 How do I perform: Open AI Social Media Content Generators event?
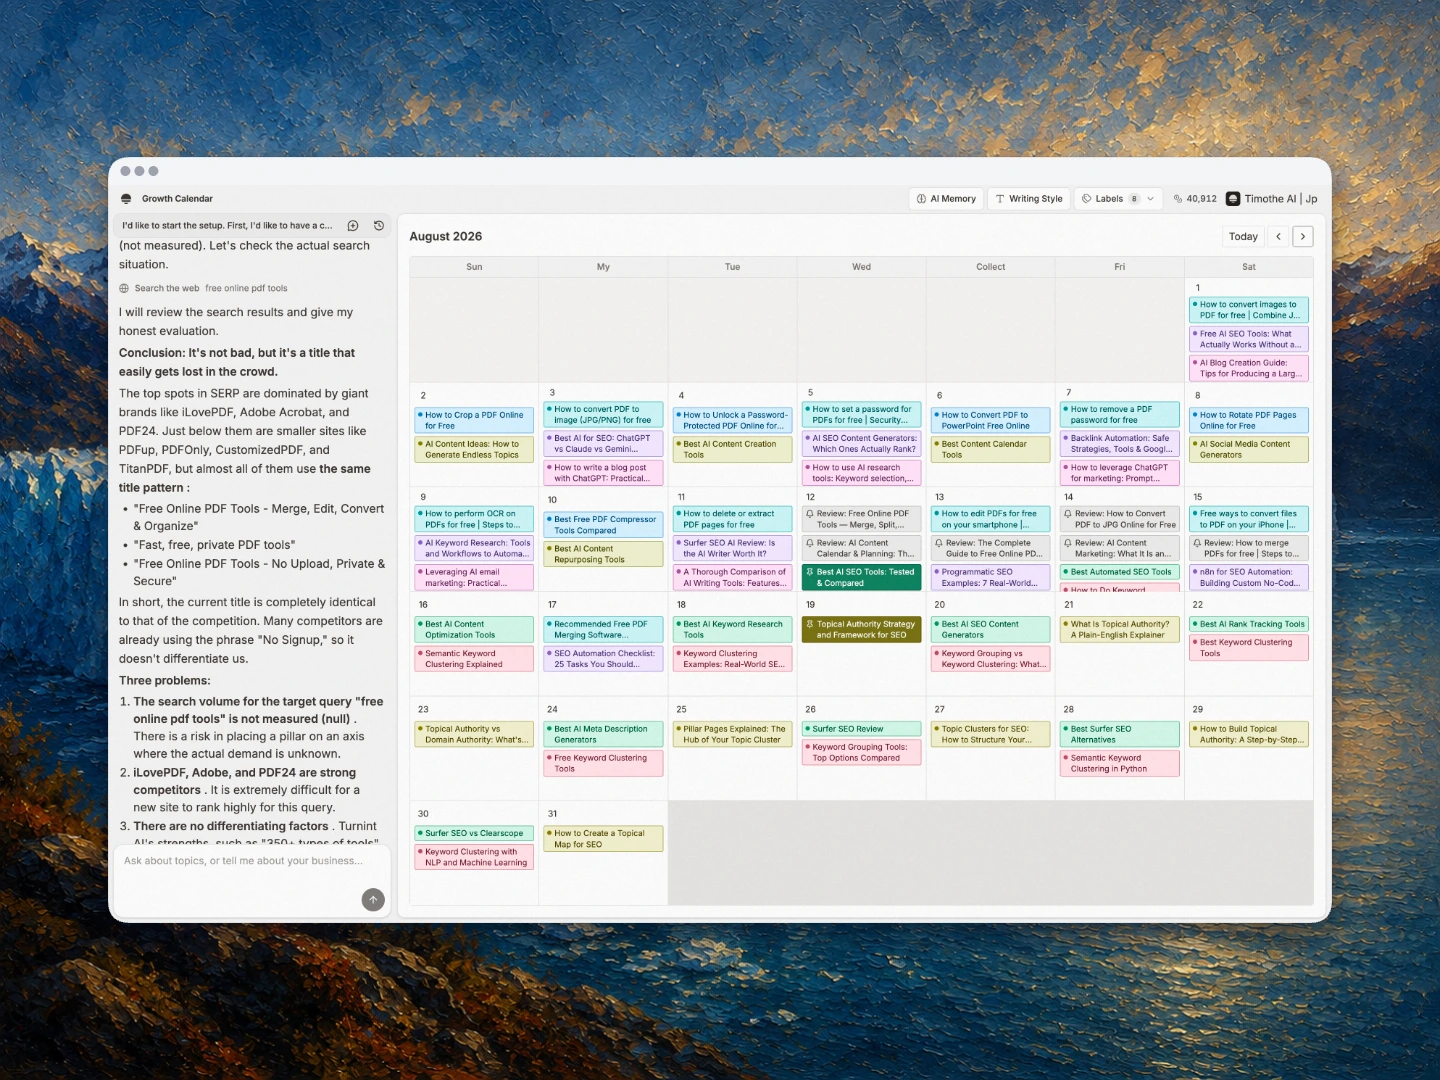[1249, 449]
